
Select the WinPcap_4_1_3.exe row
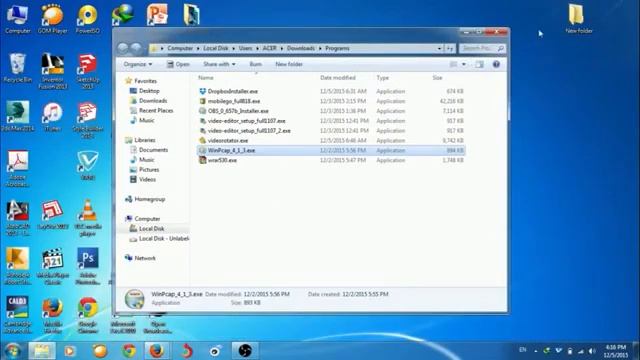tap(331, 150)
